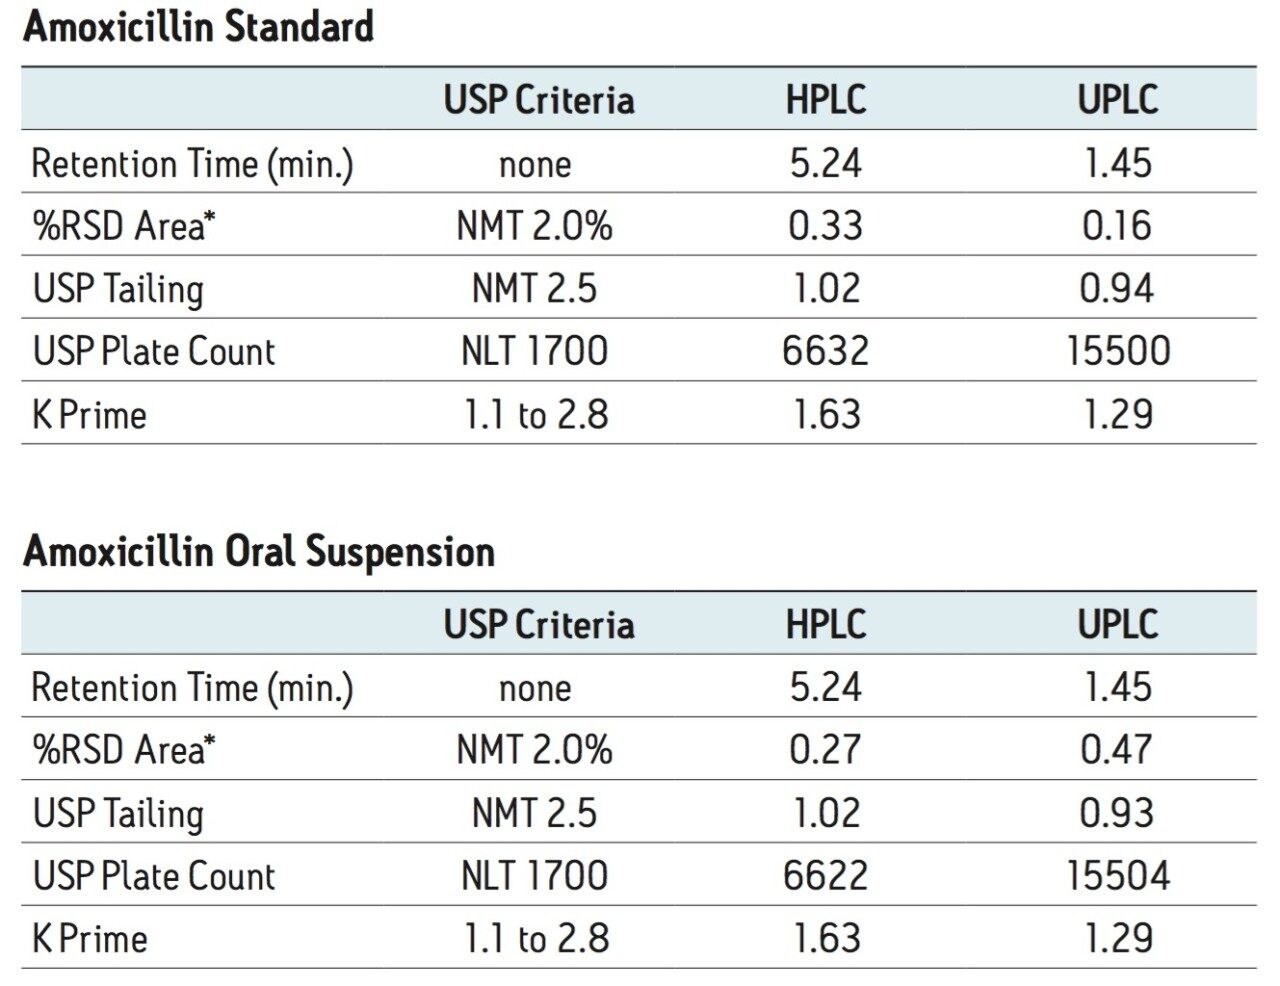Select HPLC plate count value 6632
This screenshot has height=986, width=1280.
tap(825, 351)
